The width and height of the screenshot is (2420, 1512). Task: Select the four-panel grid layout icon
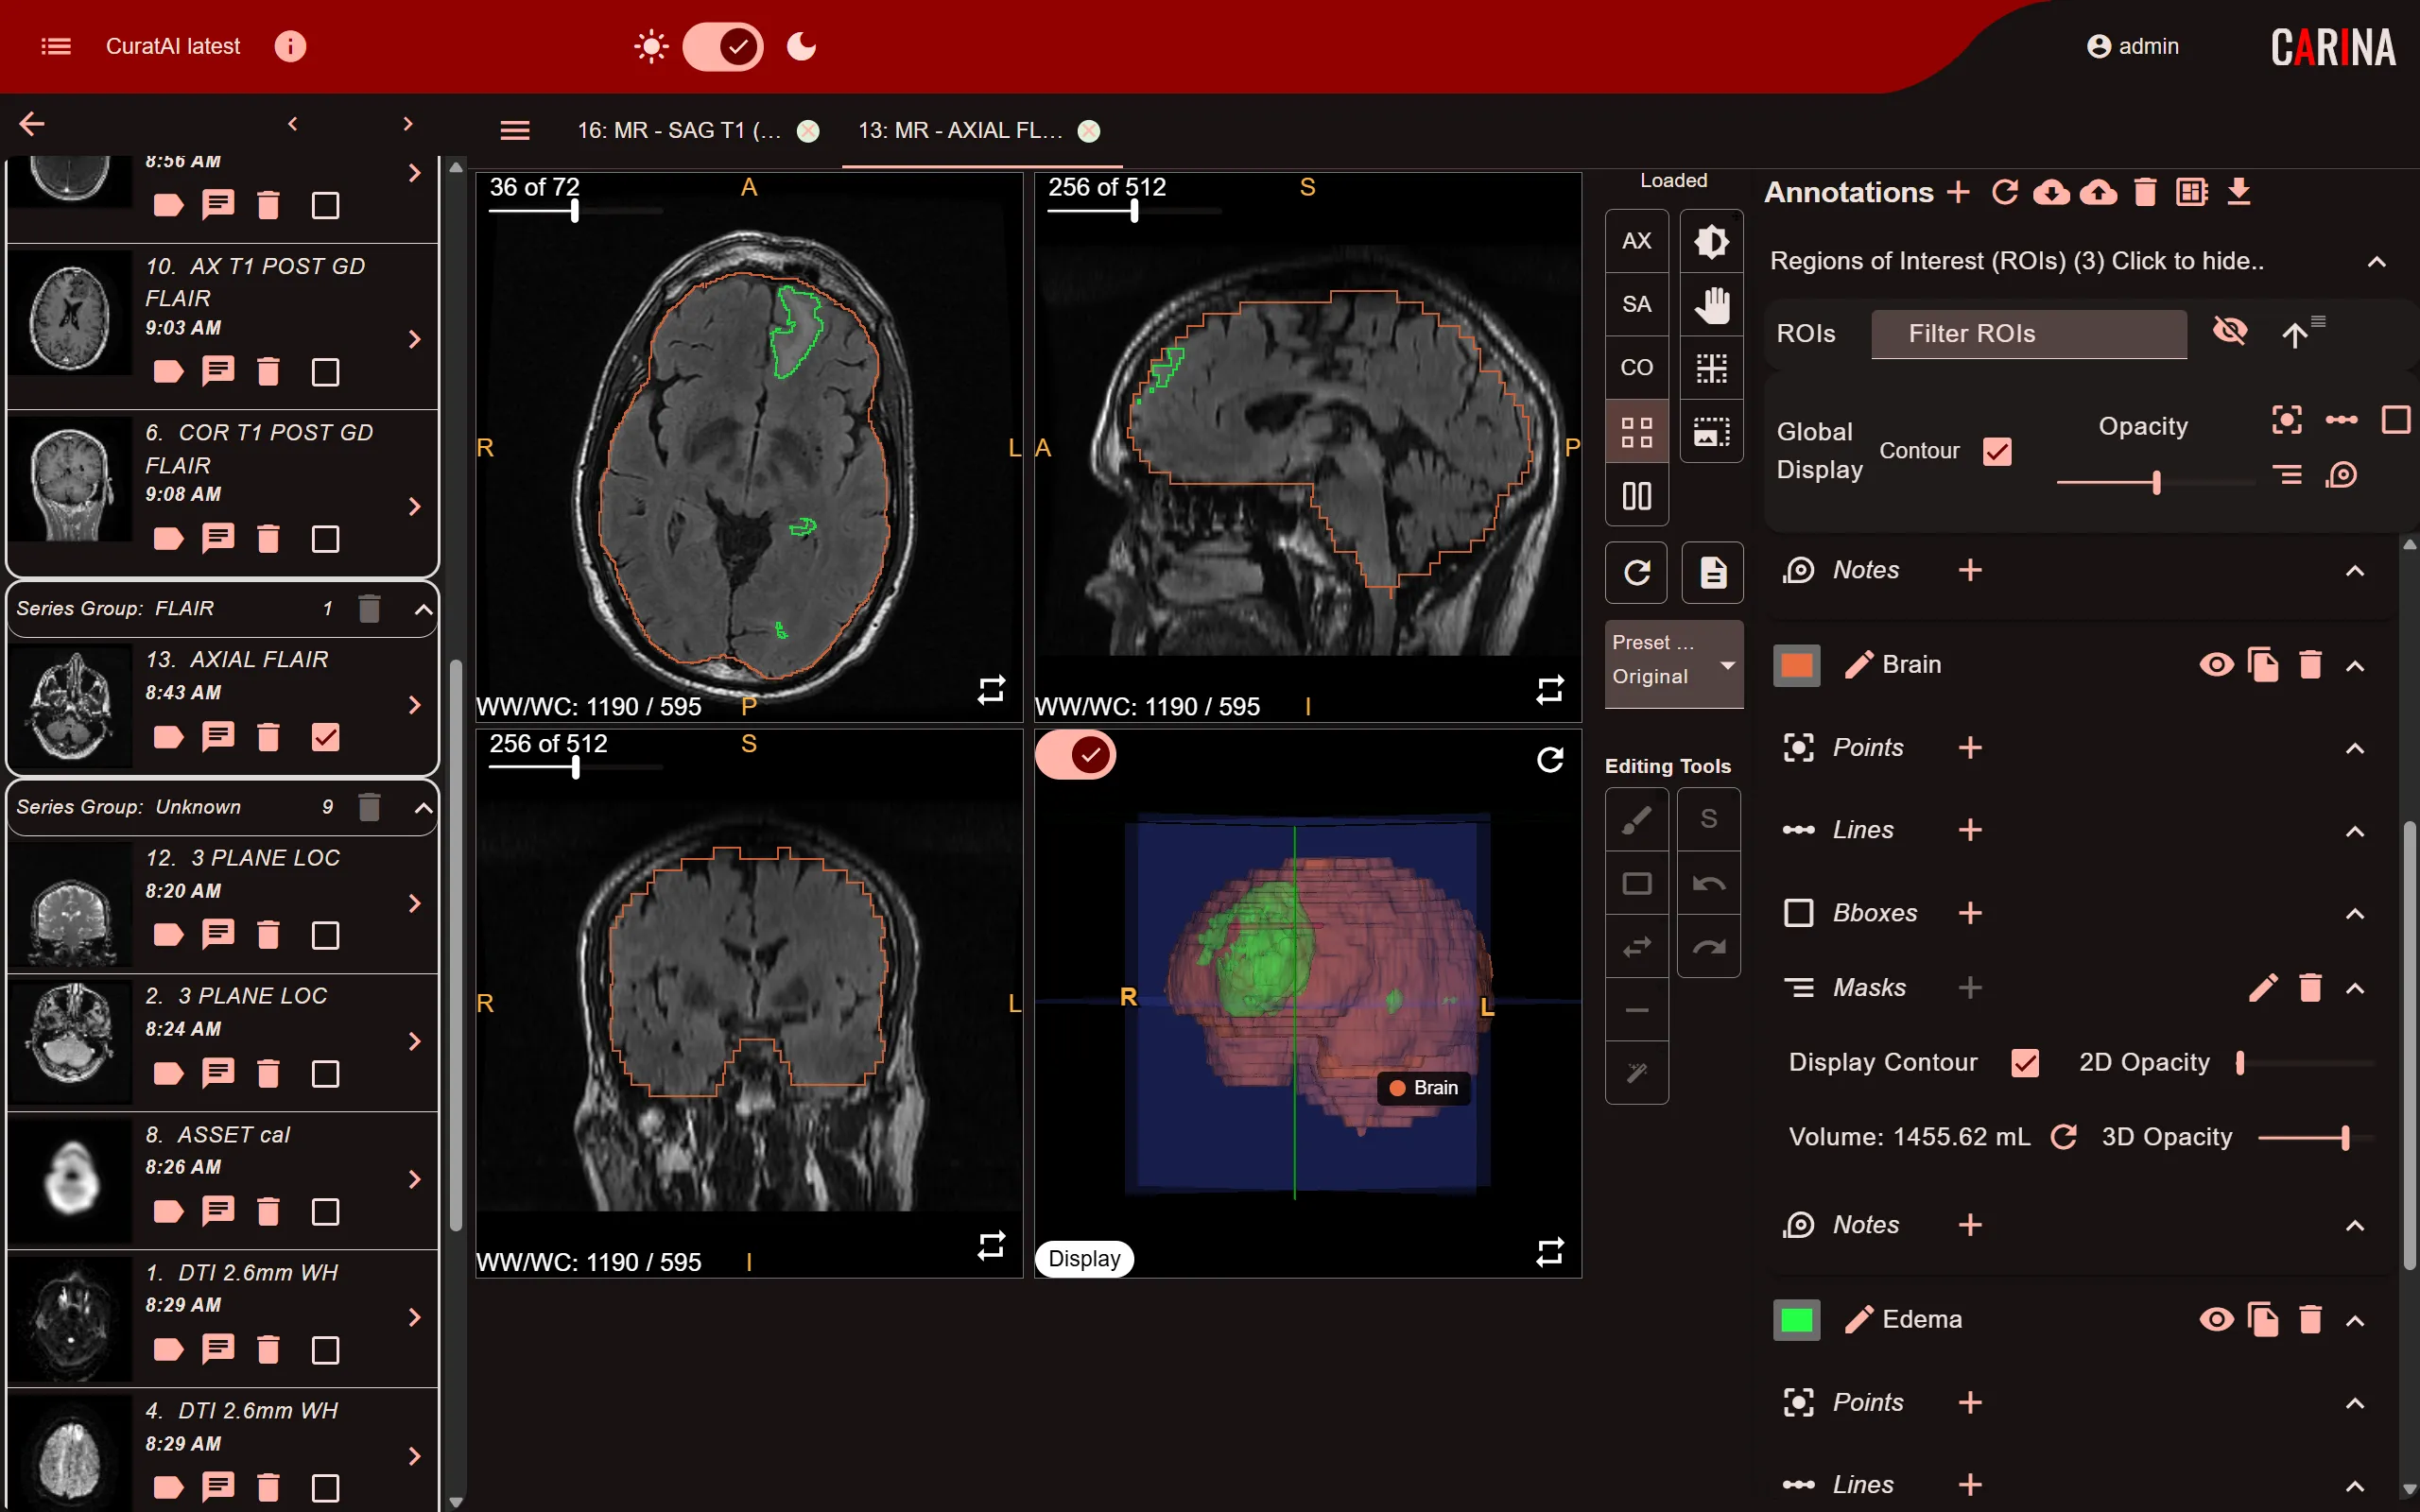click(1636, 432)
